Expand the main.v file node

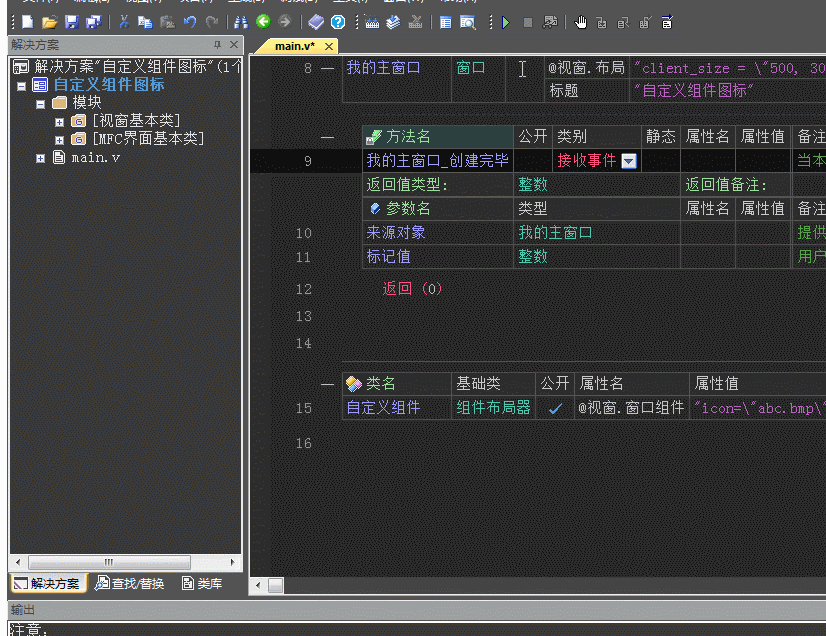pos(41,158)
